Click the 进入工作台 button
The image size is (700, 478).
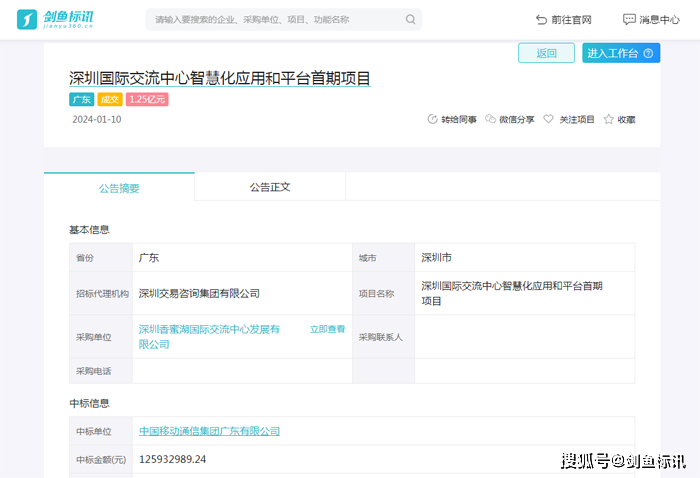[x=621, y=53]
